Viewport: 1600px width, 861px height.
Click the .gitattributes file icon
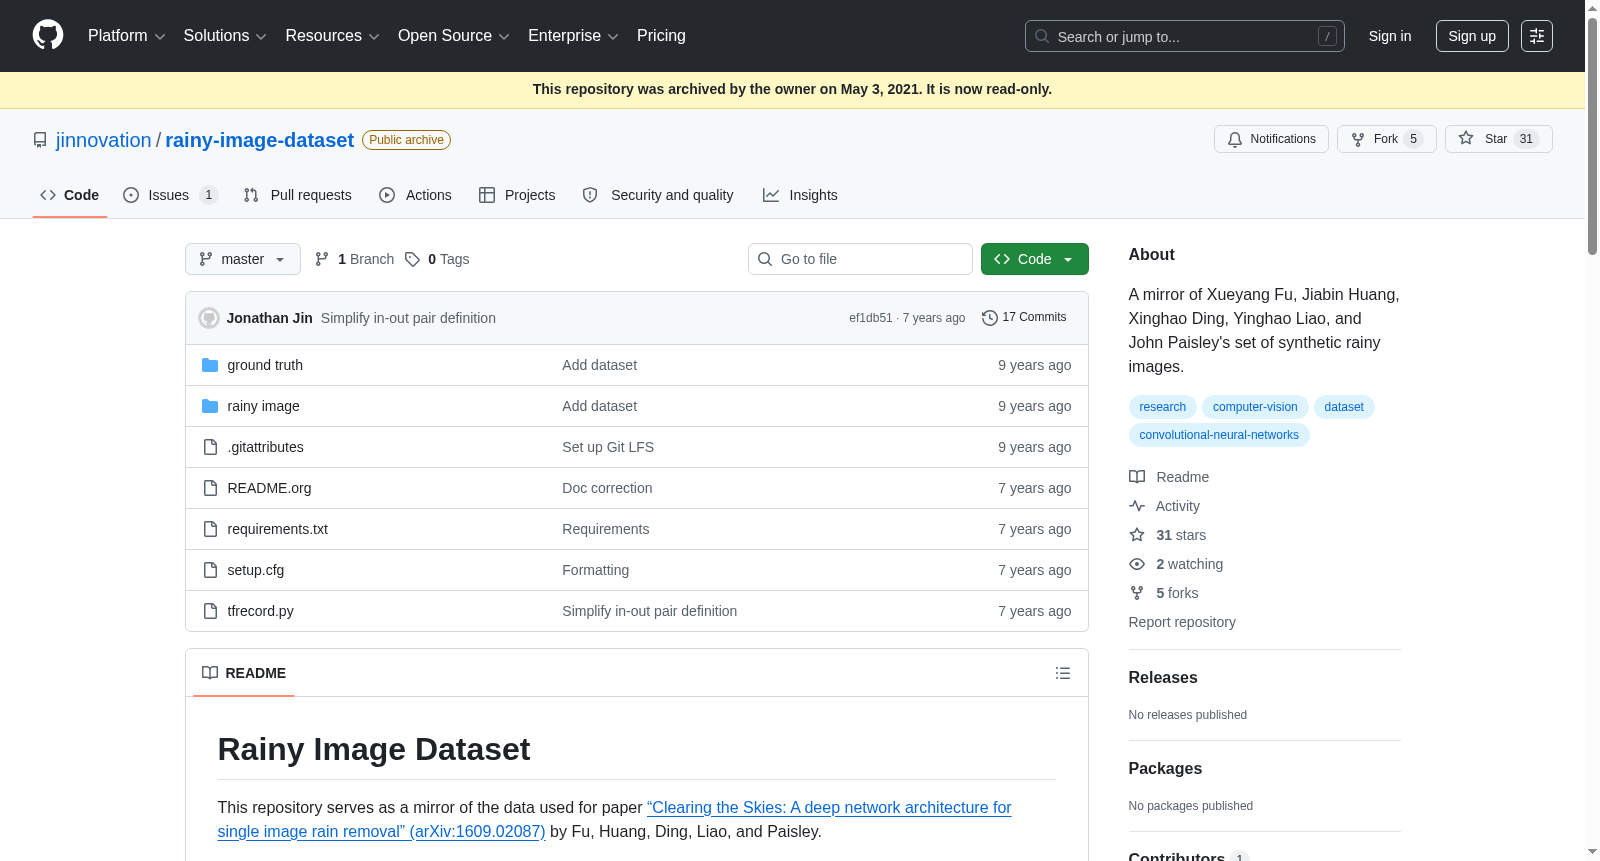click(x=210, y=447)
